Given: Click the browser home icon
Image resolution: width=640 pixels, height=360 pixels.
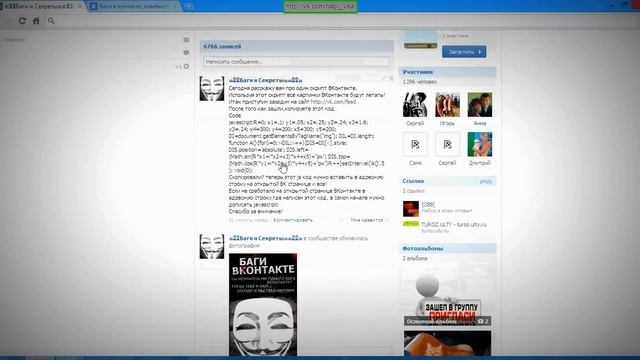Looking at the screenshot, I should (x=36, y=20).
